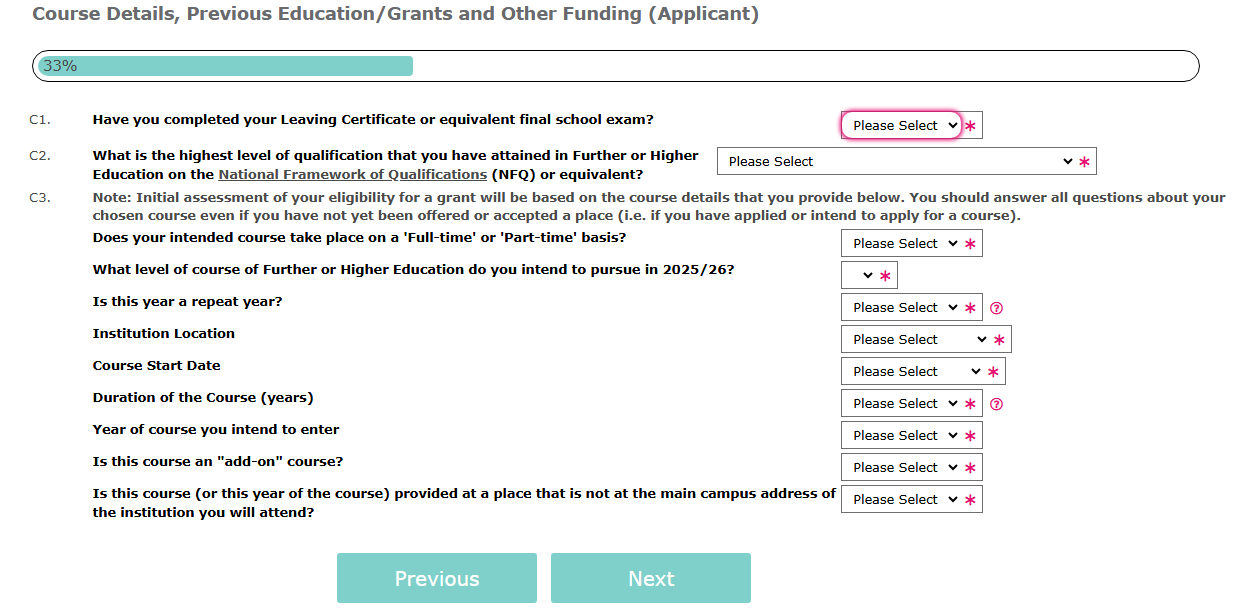Open course level for 2025/26 dropdown
Screen dimensions: 1235x611
coord(859,275)
